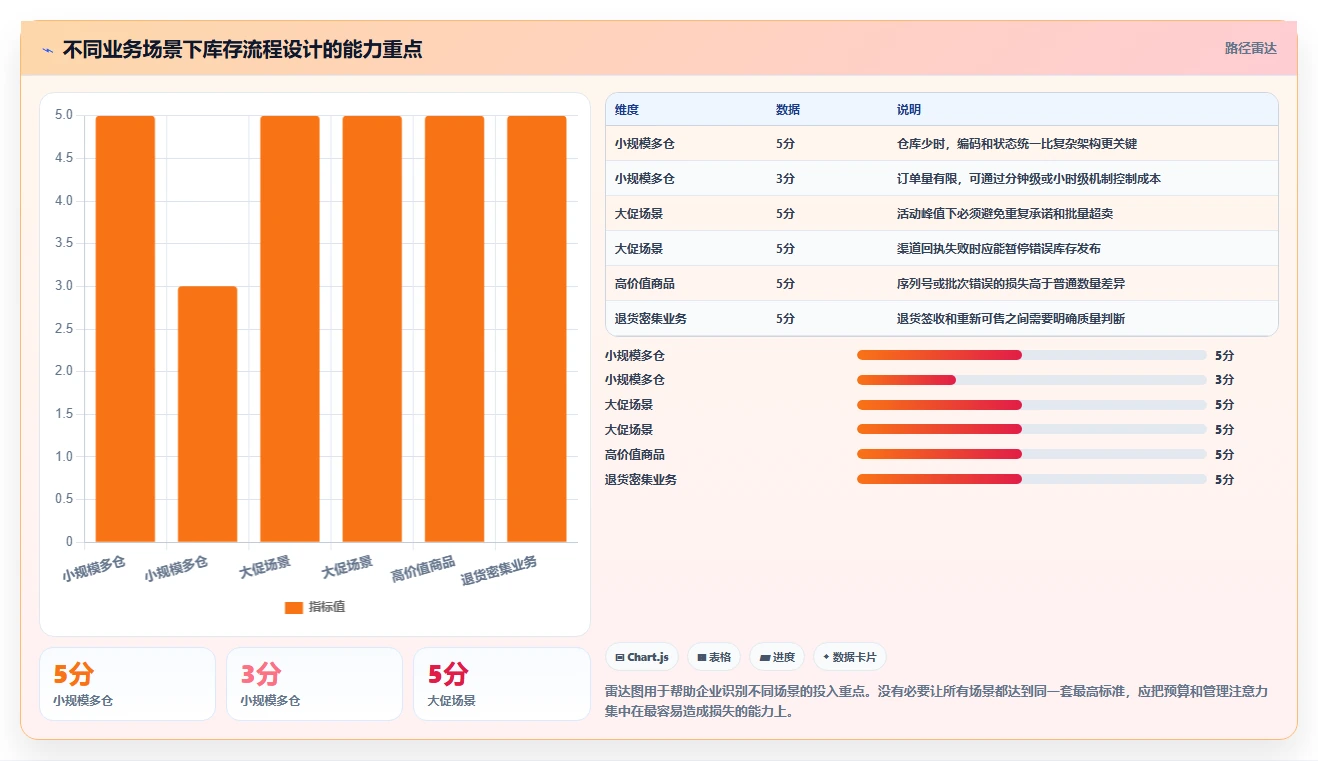Select the cell 渠道回执失败时应能暂停错误库存发布
Screen dimensions: 1318x761
coord(999,249)
